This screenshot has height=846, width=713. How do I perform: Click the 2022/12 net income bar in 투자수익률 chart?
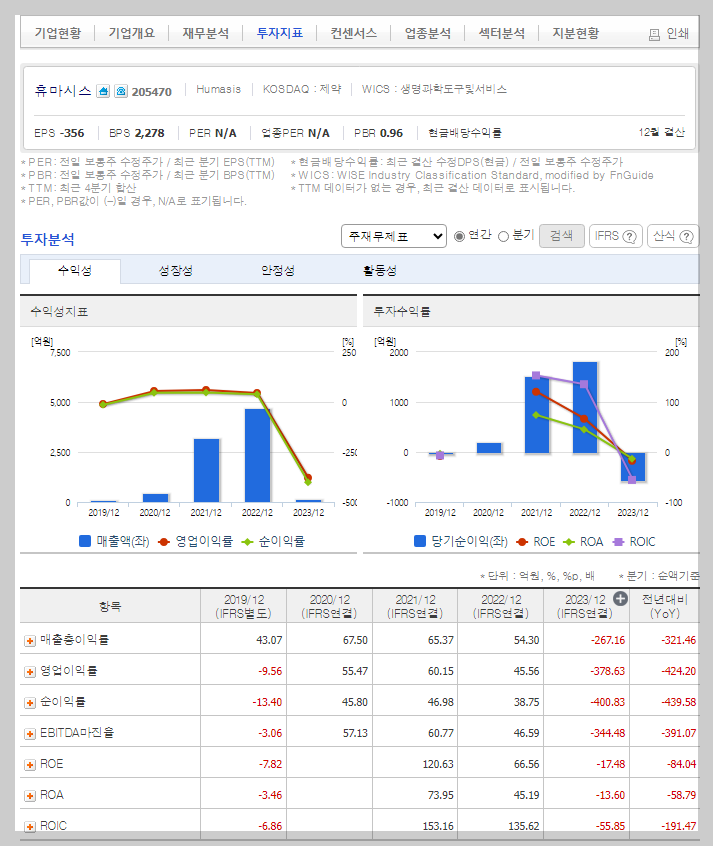pos(585,407)
